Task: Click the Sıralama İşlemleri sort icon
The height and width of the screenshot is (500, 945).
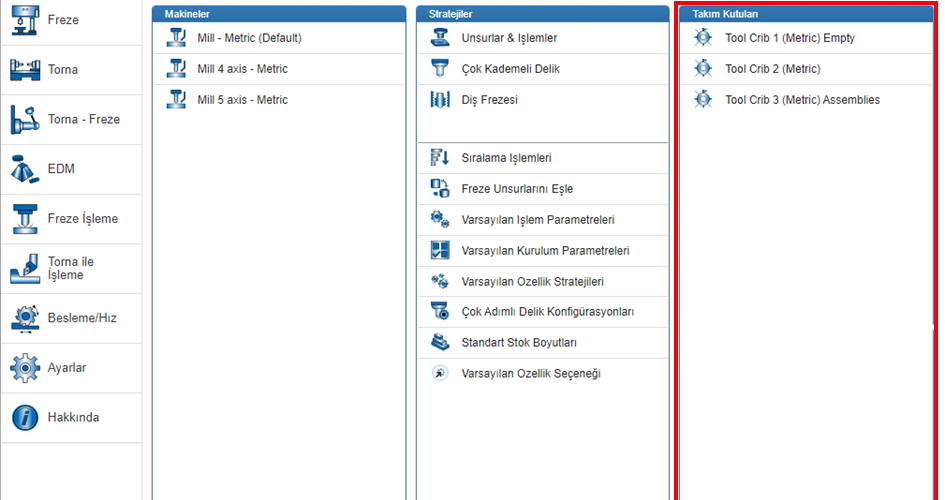Action: pos(439,158)
